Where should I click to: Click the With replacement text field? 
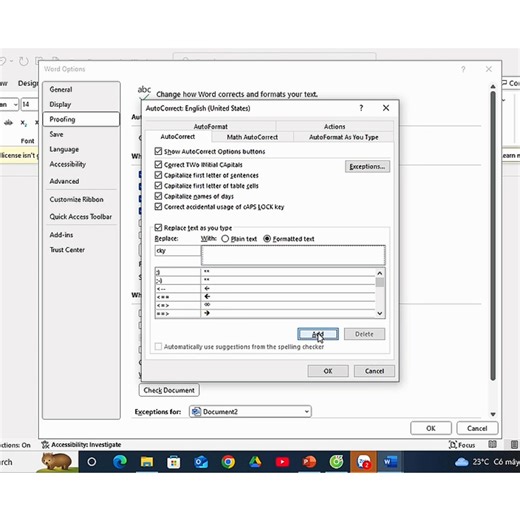click(x=293, y=255)
